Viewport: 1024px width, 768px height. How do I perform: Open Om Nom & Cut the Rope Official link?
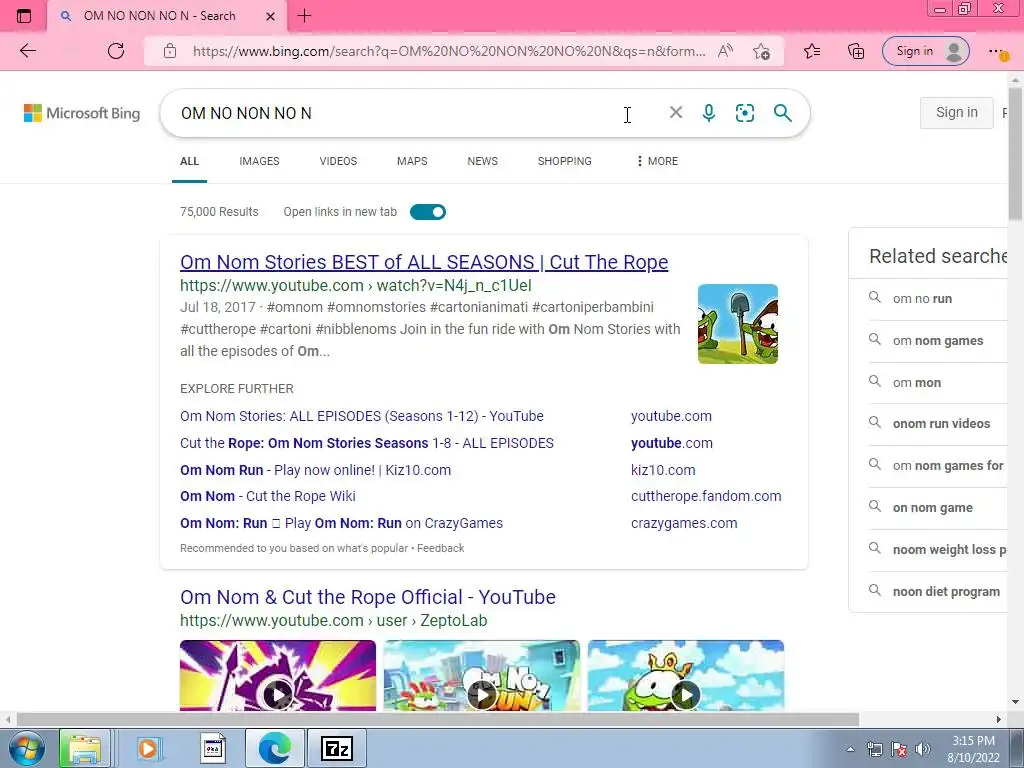368,597
